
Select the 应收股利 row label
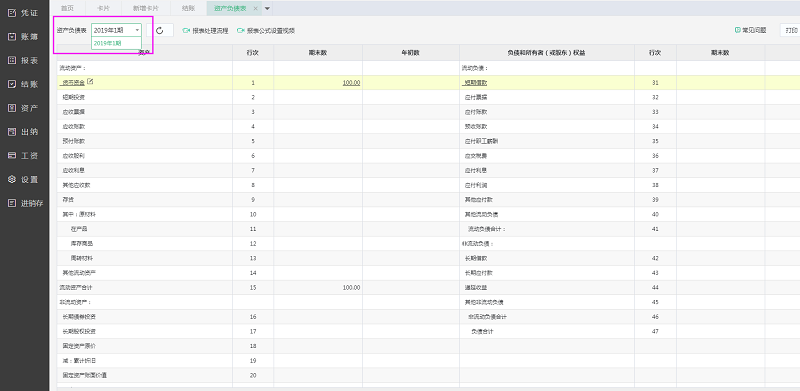pos(74,156)
